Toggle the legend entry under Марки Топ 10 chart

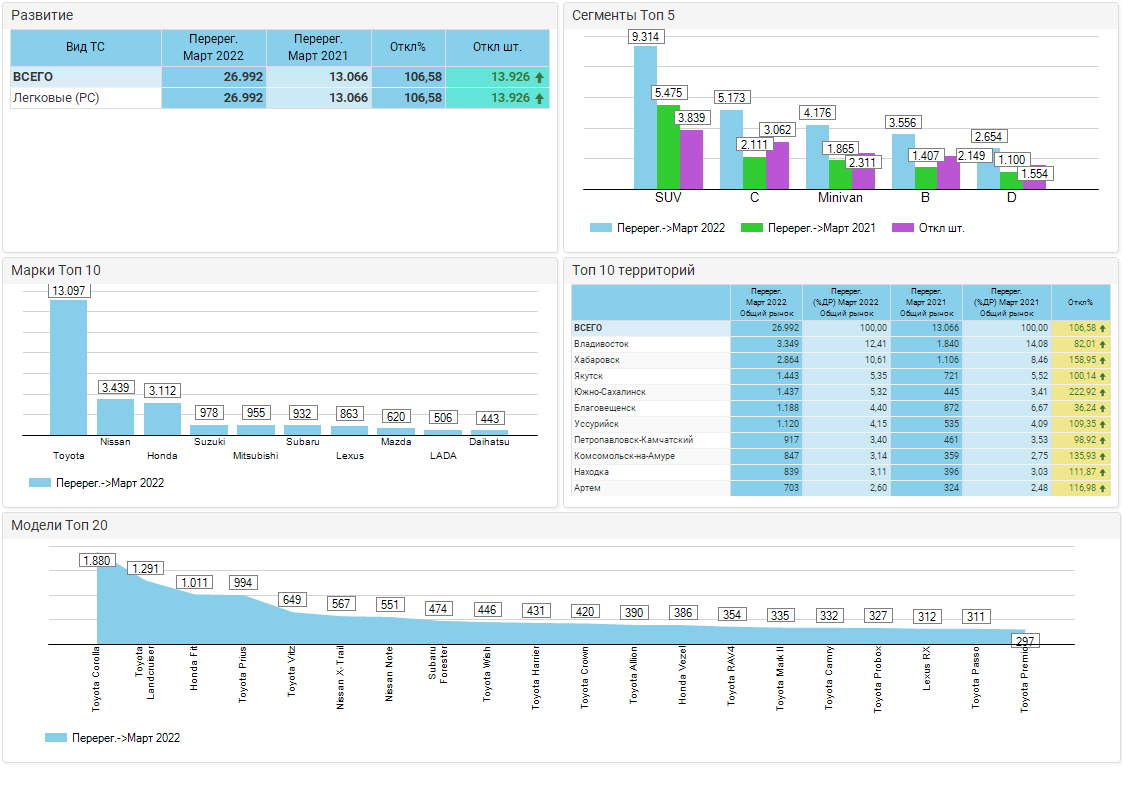[96, 482]
